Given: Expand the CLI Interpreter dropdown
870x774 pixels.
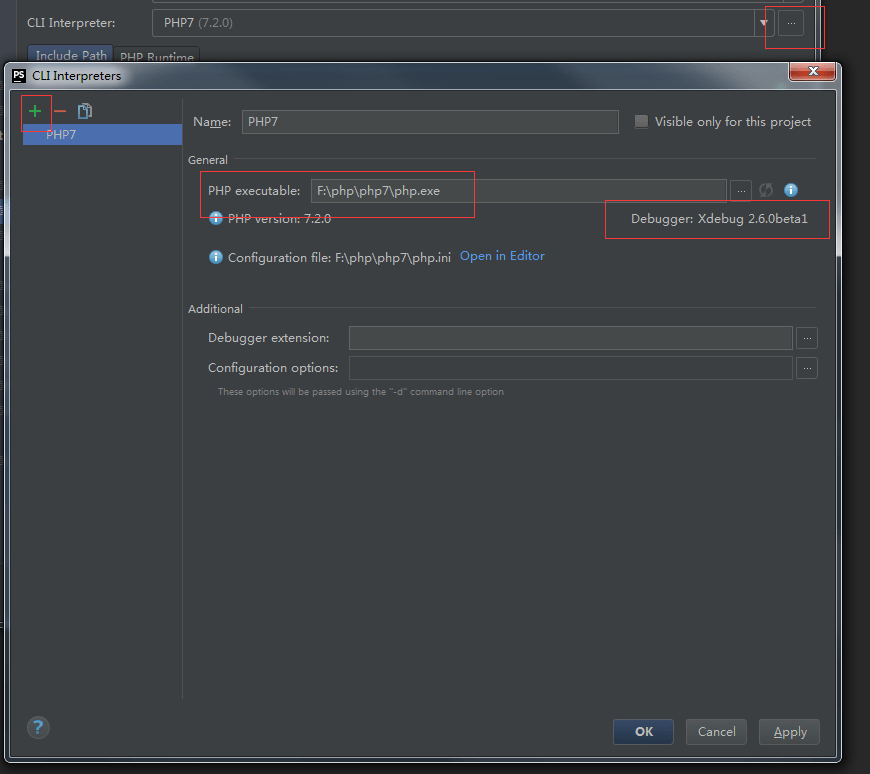Looking at the screenshot, I should click(763, 23).
